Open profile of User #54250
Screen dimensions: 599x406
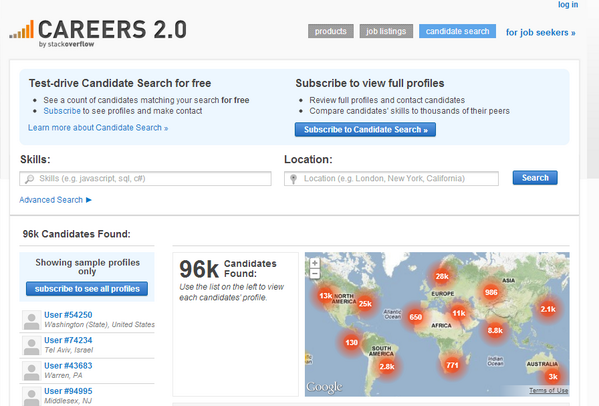(68, 315)
